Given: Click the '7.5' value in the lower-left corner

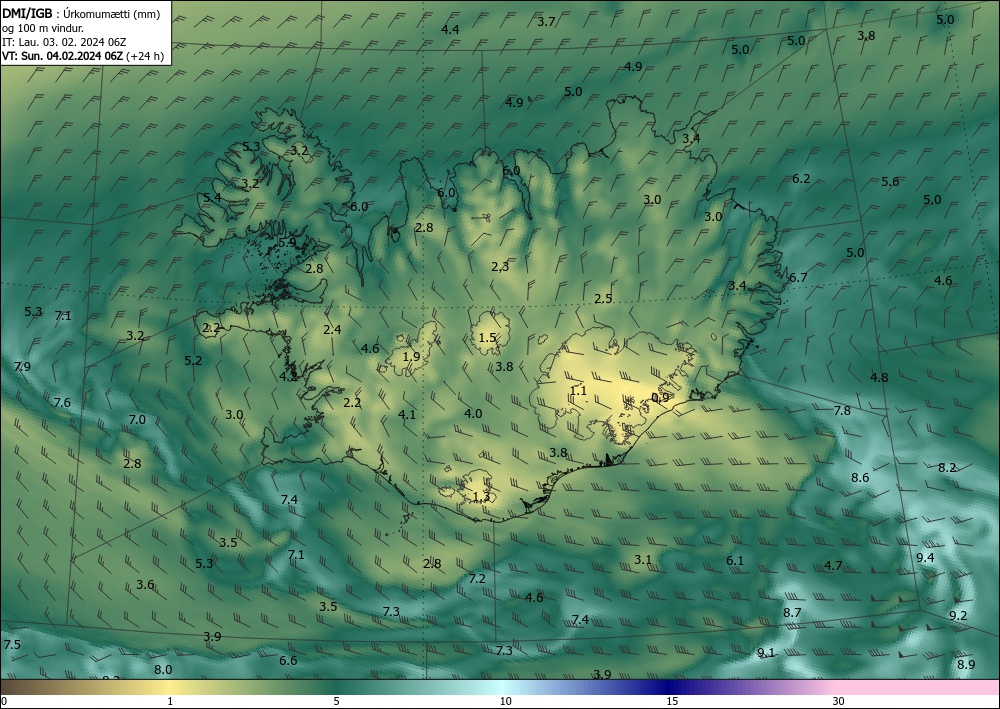Looking at the screenshot, I should pyautogui.click(x=12, y=645).
